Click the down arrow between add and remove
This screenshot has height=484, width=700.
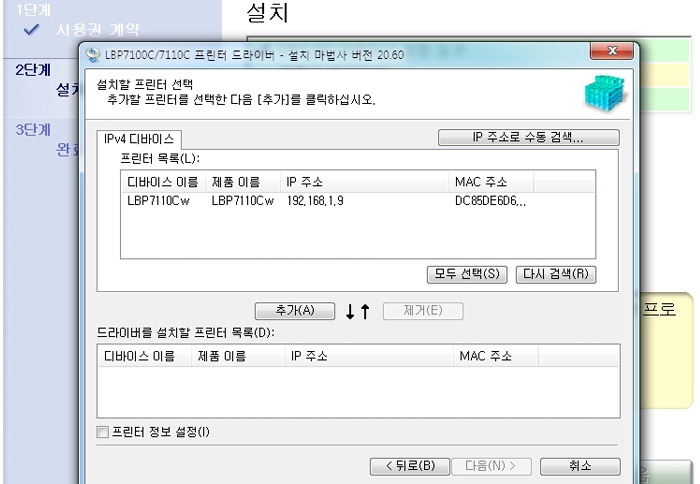350,311
